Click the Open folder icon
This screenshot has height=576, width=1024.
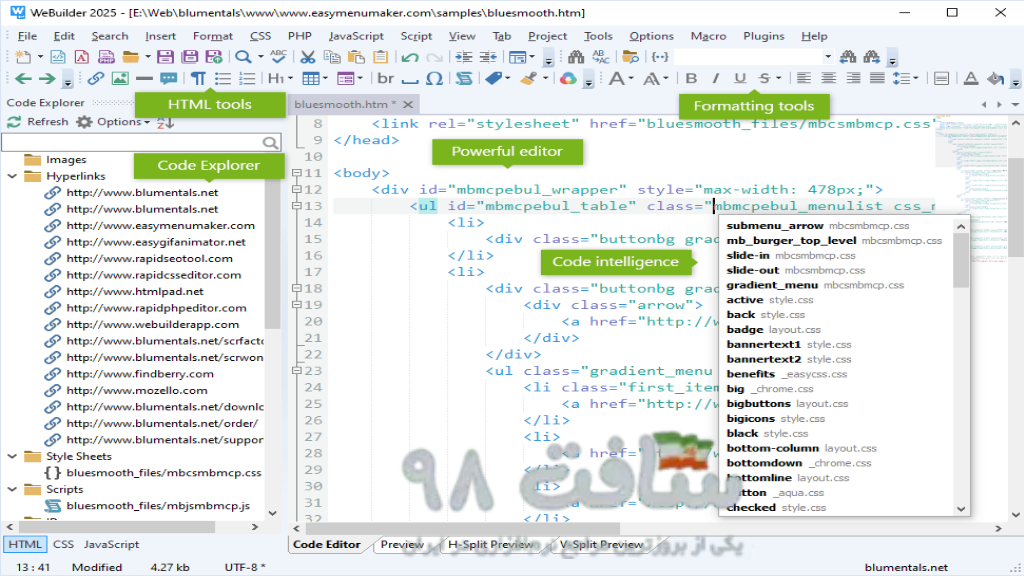click(131, 57)
